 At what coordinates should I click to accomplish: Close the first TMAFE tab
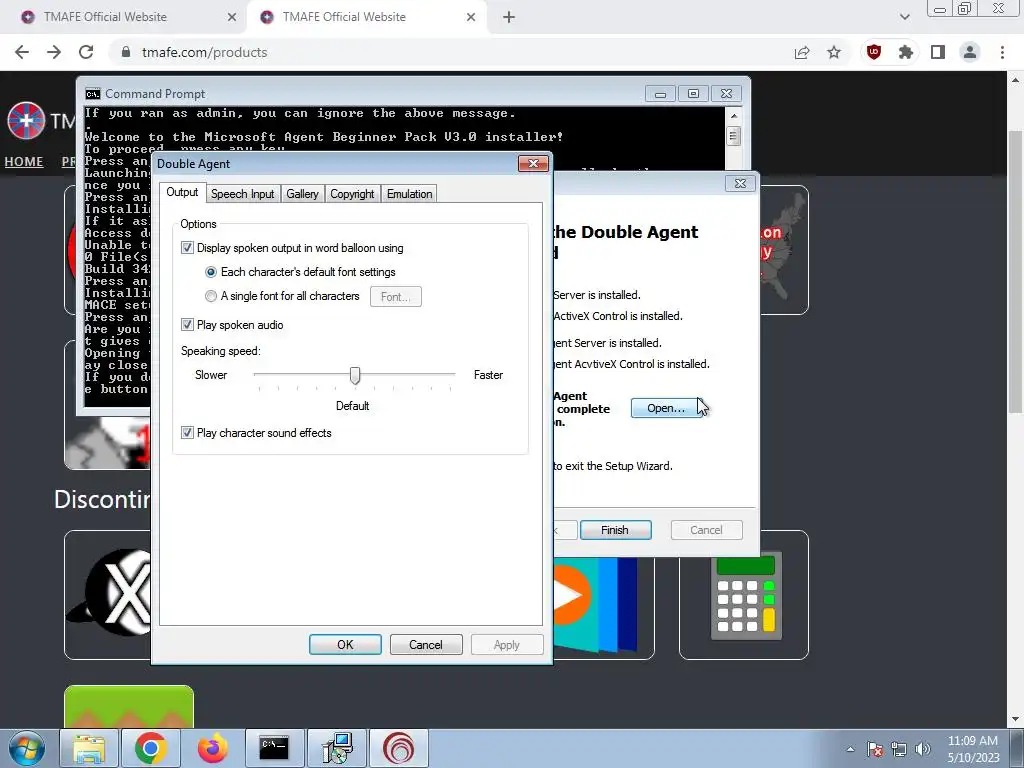(x=232, y=17)
